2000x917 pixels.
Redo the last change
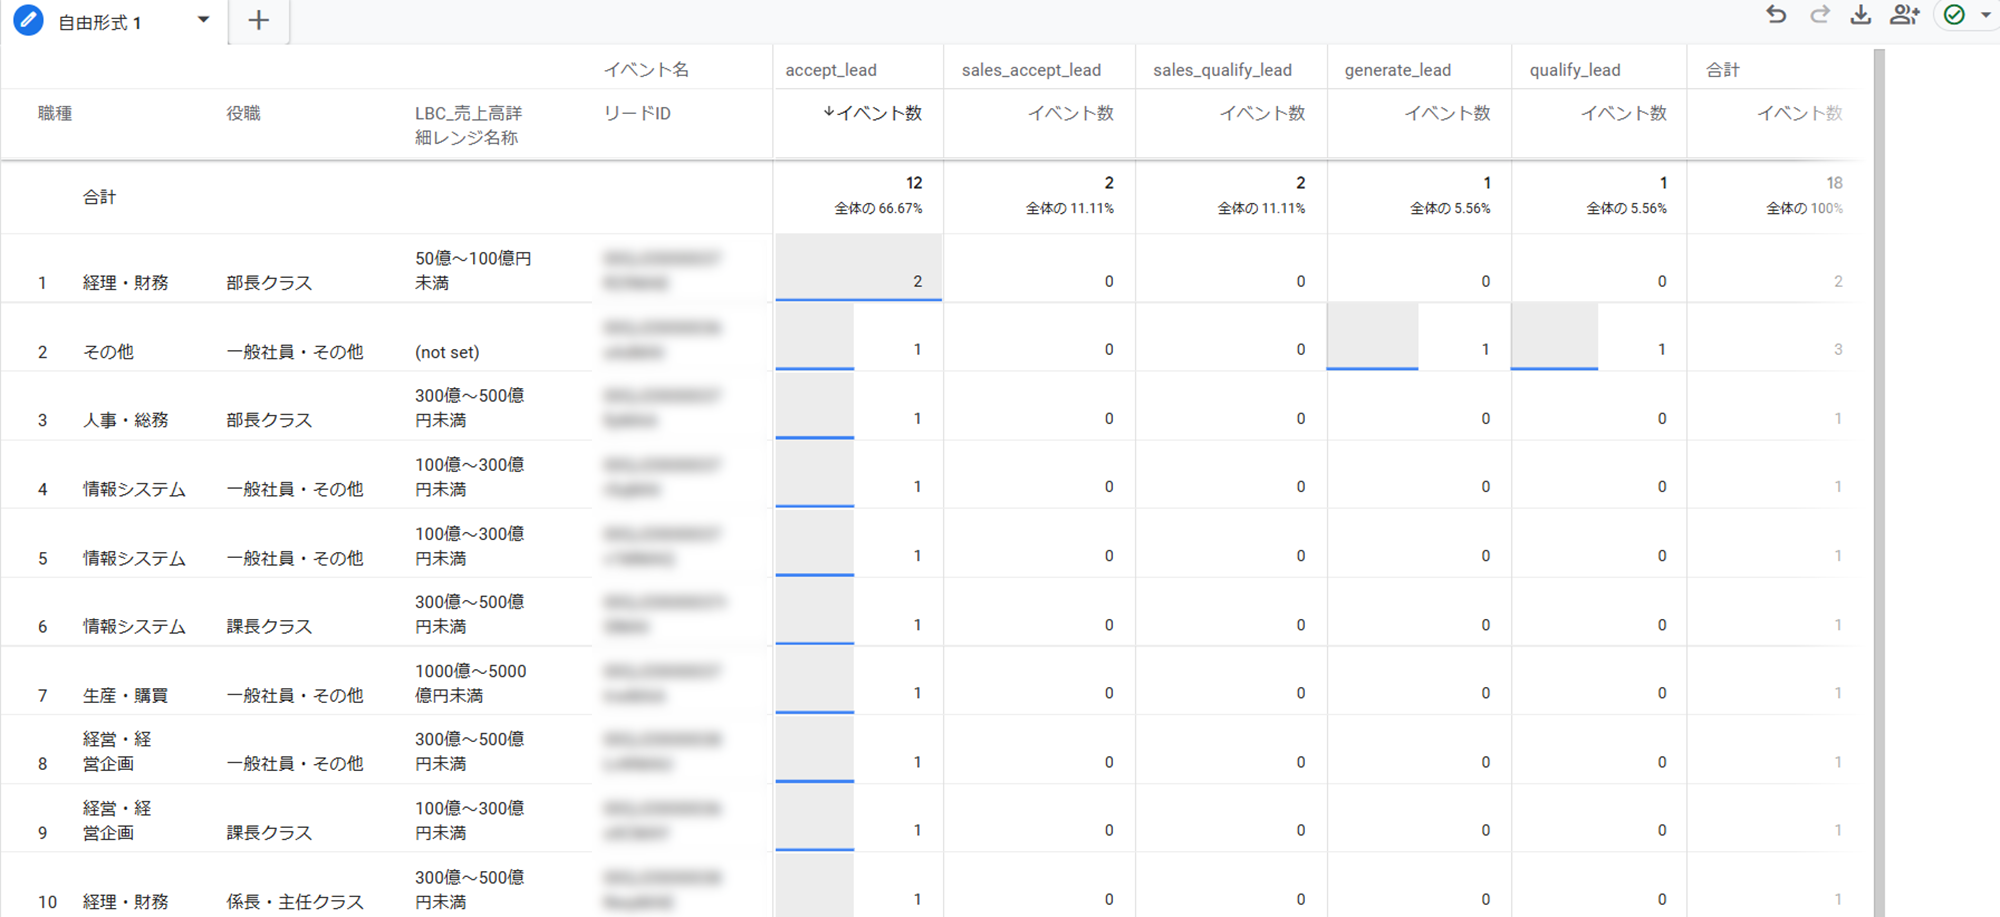1819,15
